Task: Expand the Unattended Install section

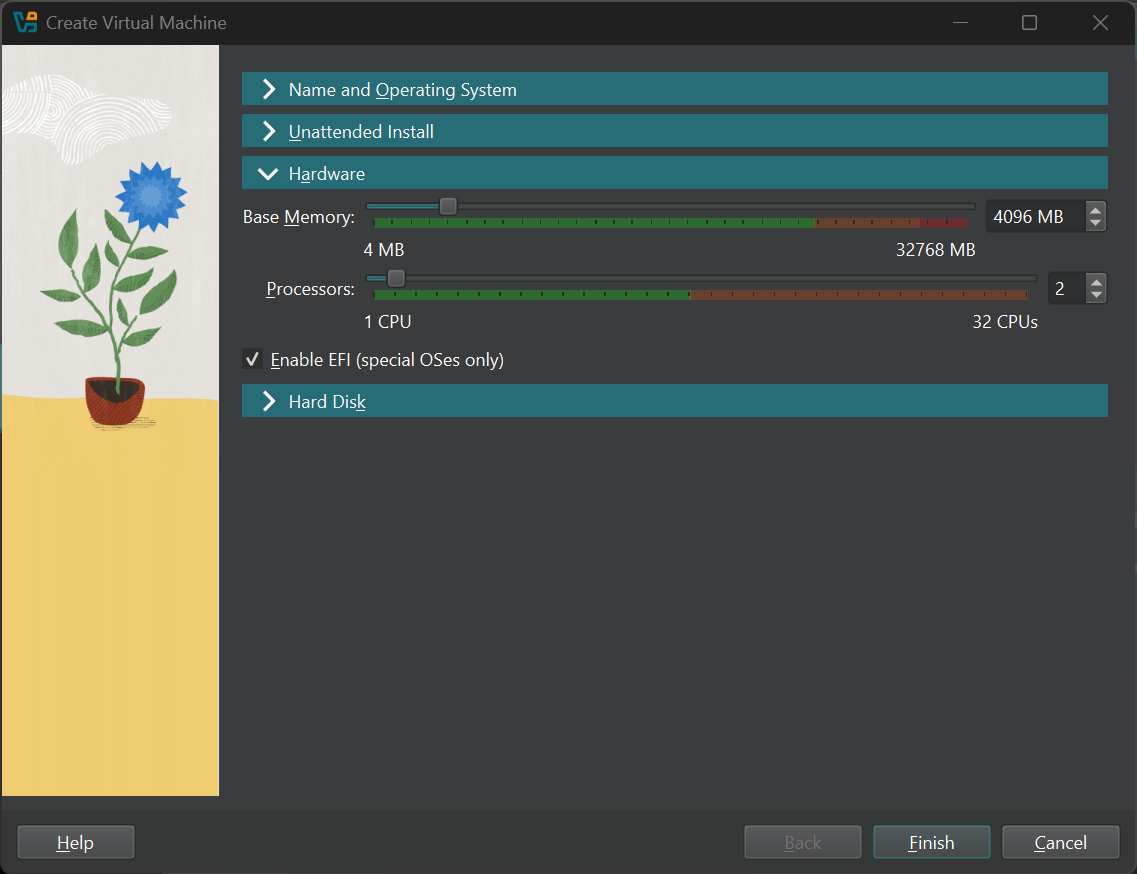Action: click(x=674, y=131)
